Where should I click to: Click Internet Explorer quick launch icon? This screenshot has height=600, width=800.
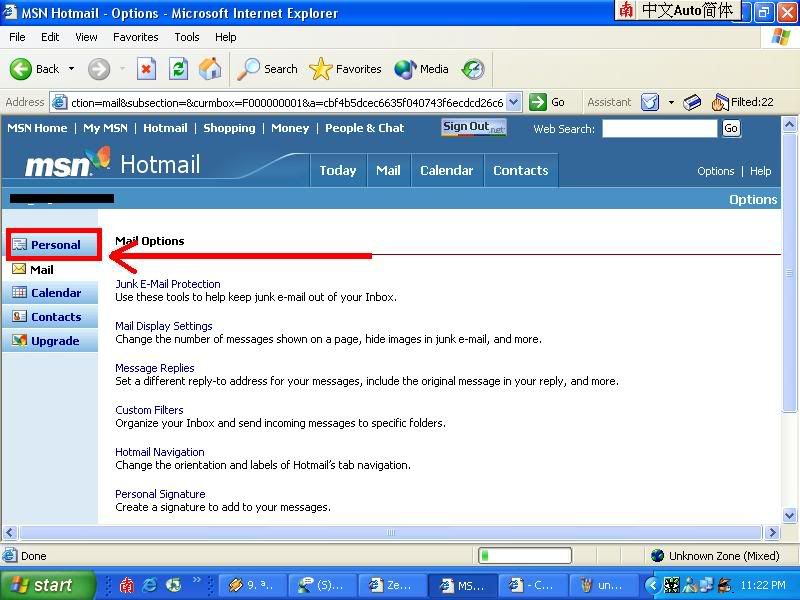pos(150,585)
